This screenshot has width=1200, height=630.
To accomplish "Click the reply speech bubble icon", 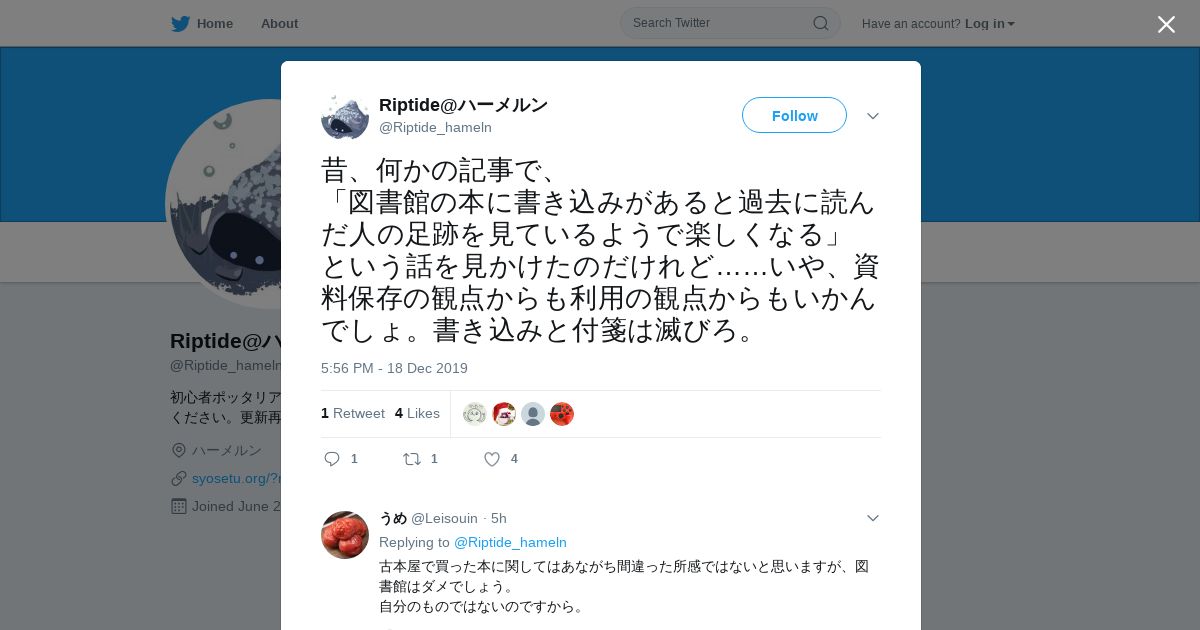I will pos(332,459).
